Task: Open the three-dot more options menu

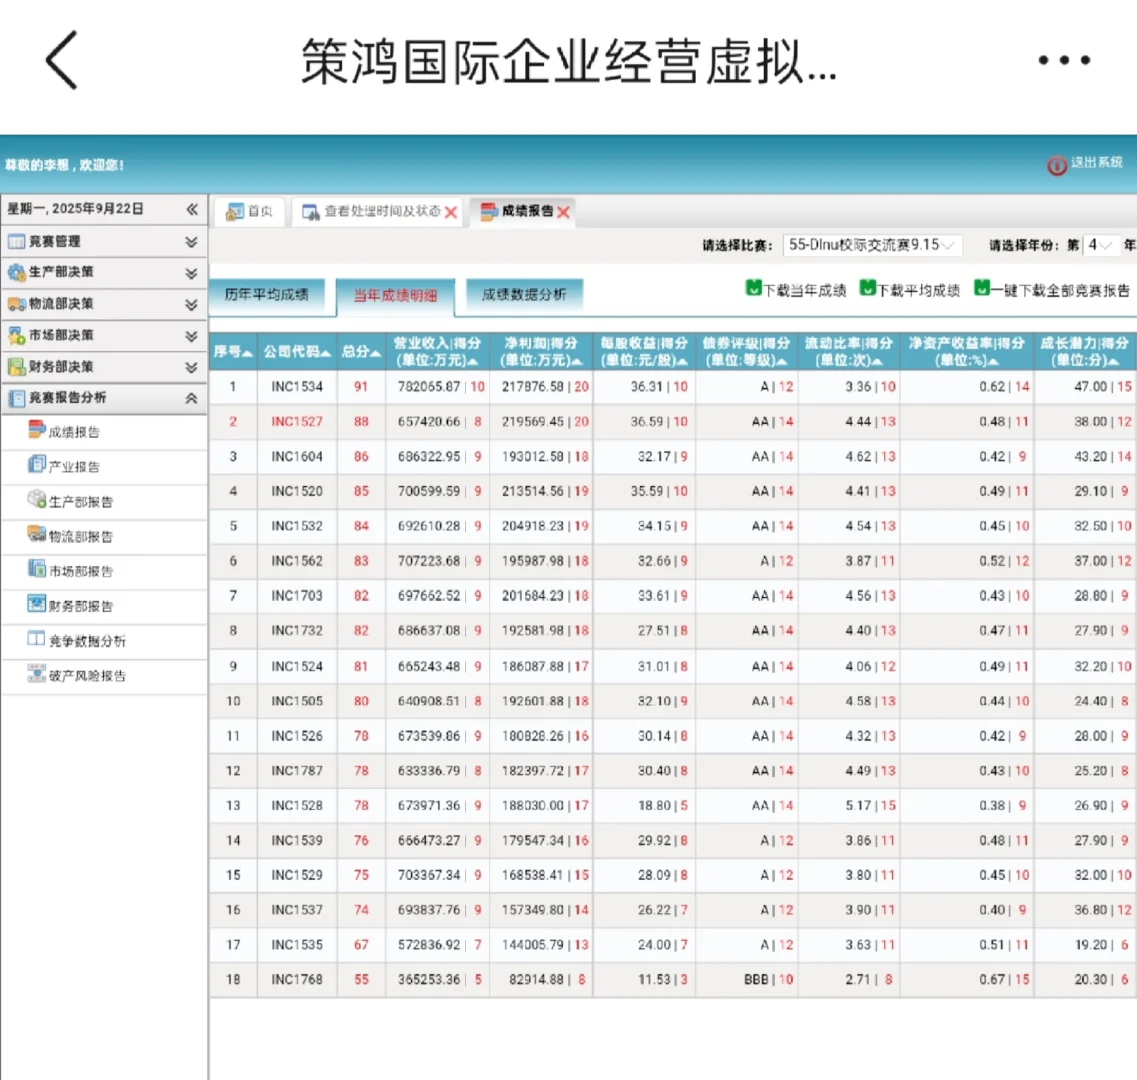Action: pos(1064,60)
